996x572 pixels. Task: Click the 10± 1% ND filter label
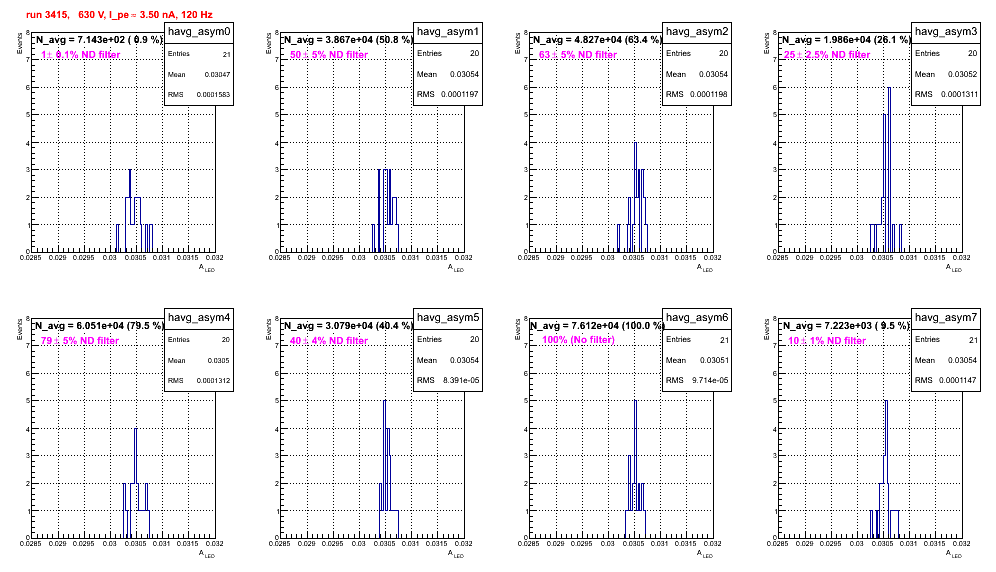tap(827, 341)
